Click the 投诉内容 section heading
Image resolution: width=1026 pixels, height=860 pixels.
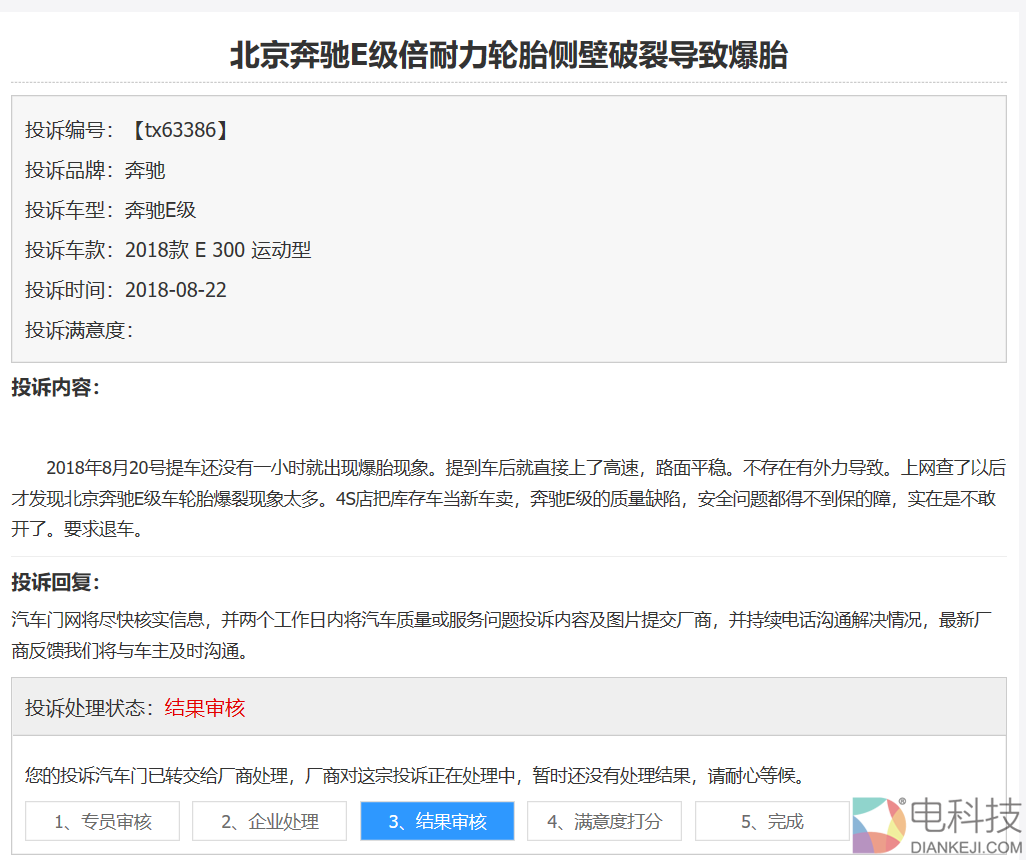(55, 388)
